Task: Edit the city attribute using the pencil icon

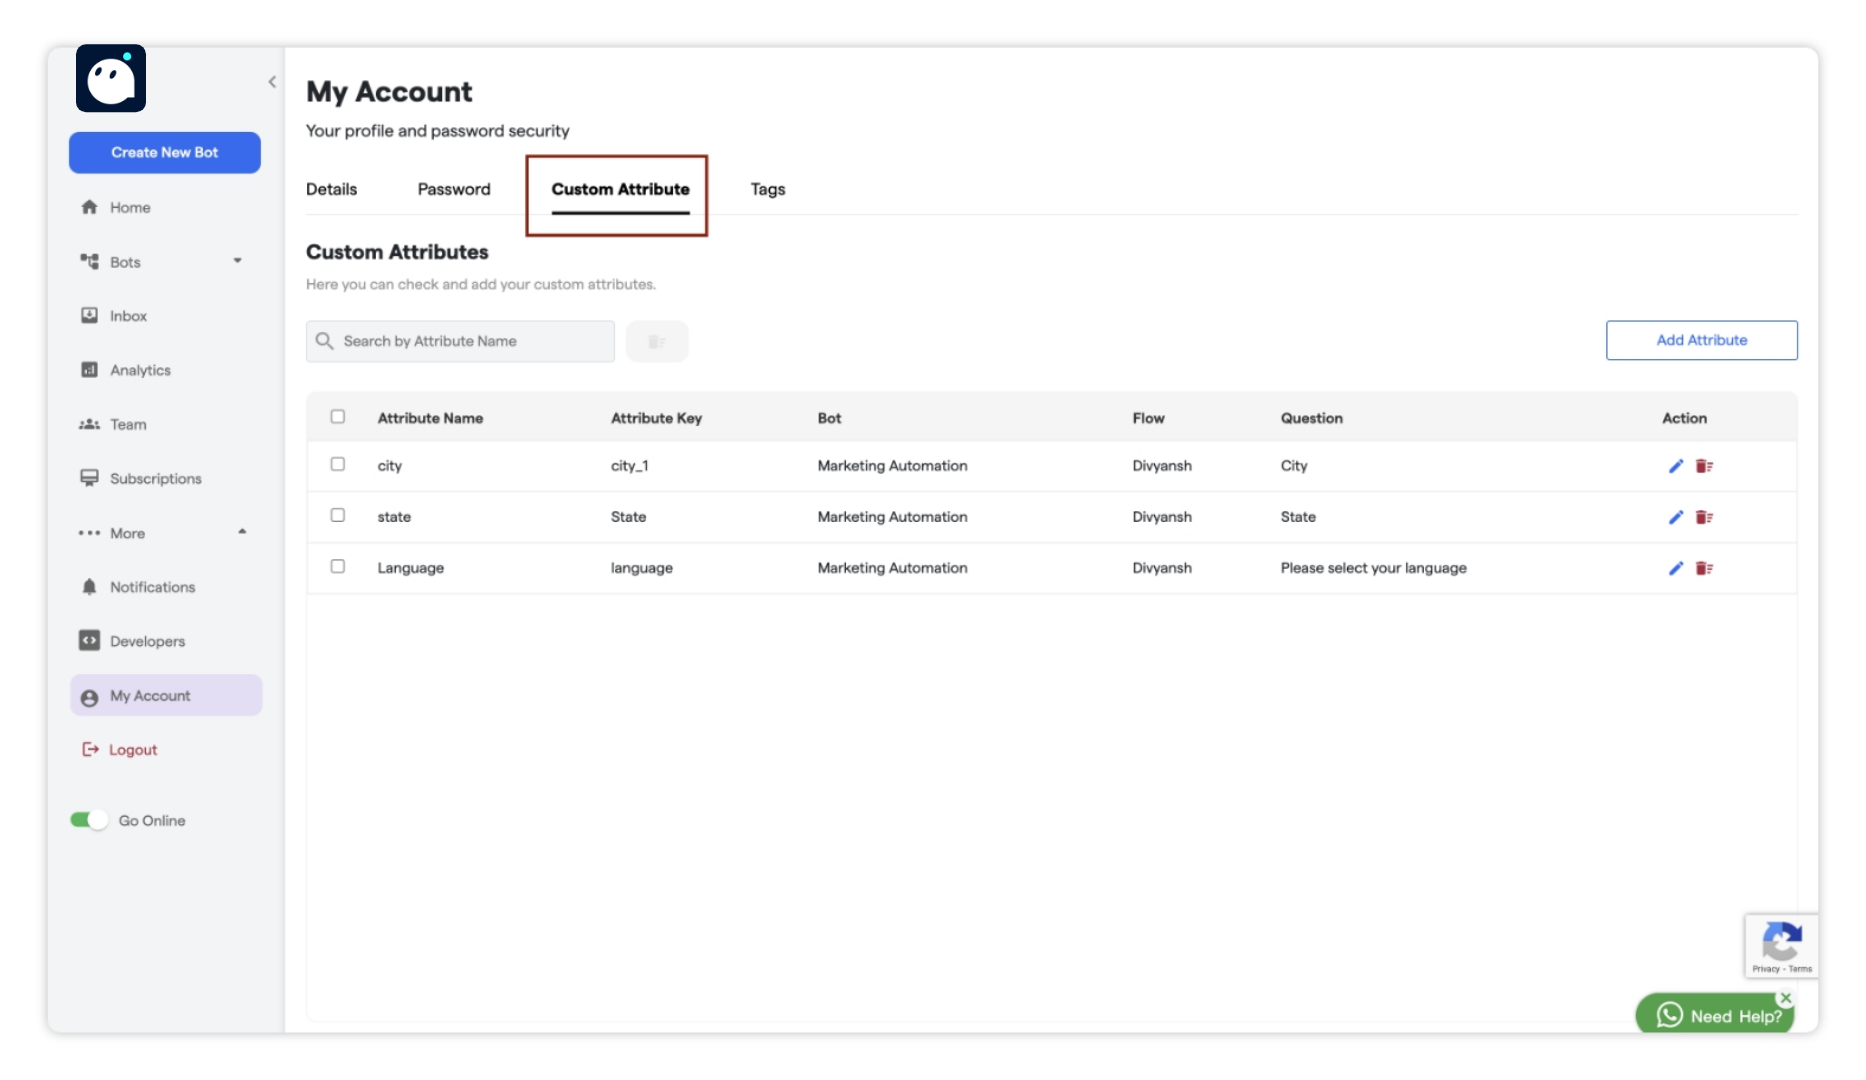Action: 1676,465
